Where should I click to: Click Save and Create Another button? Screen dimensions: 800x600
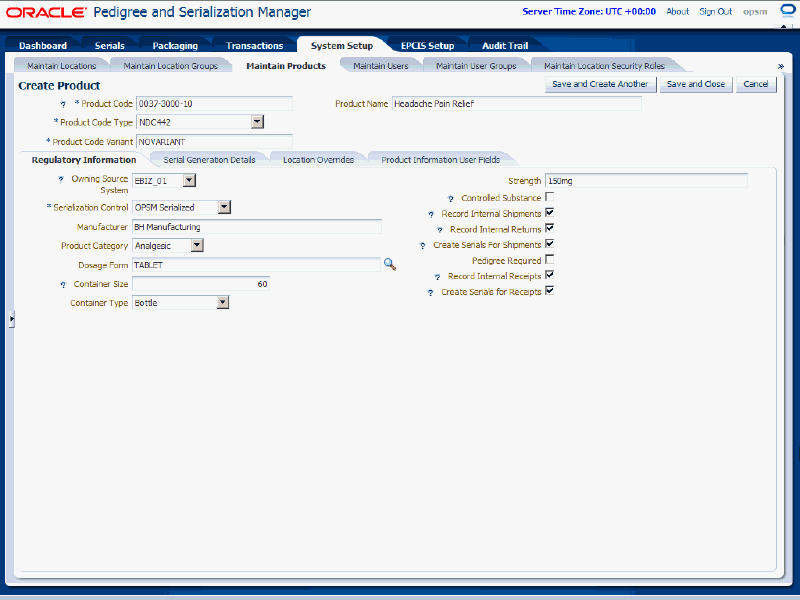click(x=601, y=84)
